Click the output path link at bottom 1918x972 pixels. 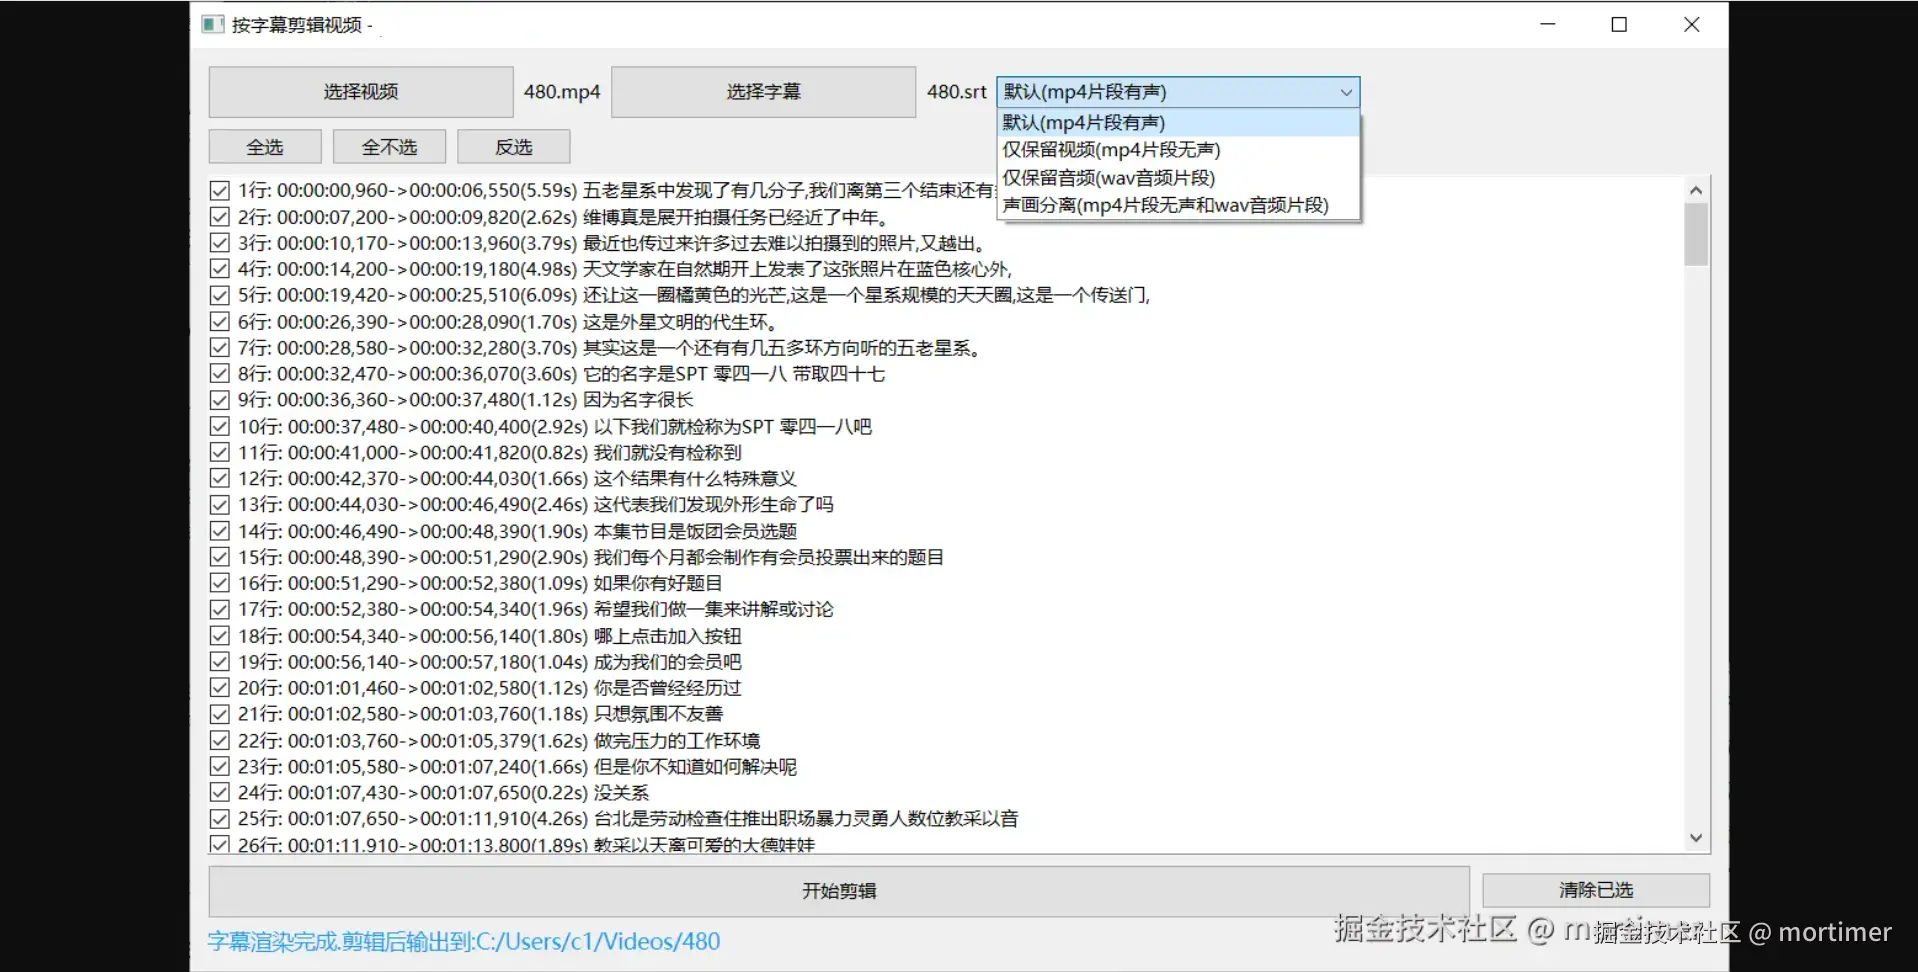point(463,940)
